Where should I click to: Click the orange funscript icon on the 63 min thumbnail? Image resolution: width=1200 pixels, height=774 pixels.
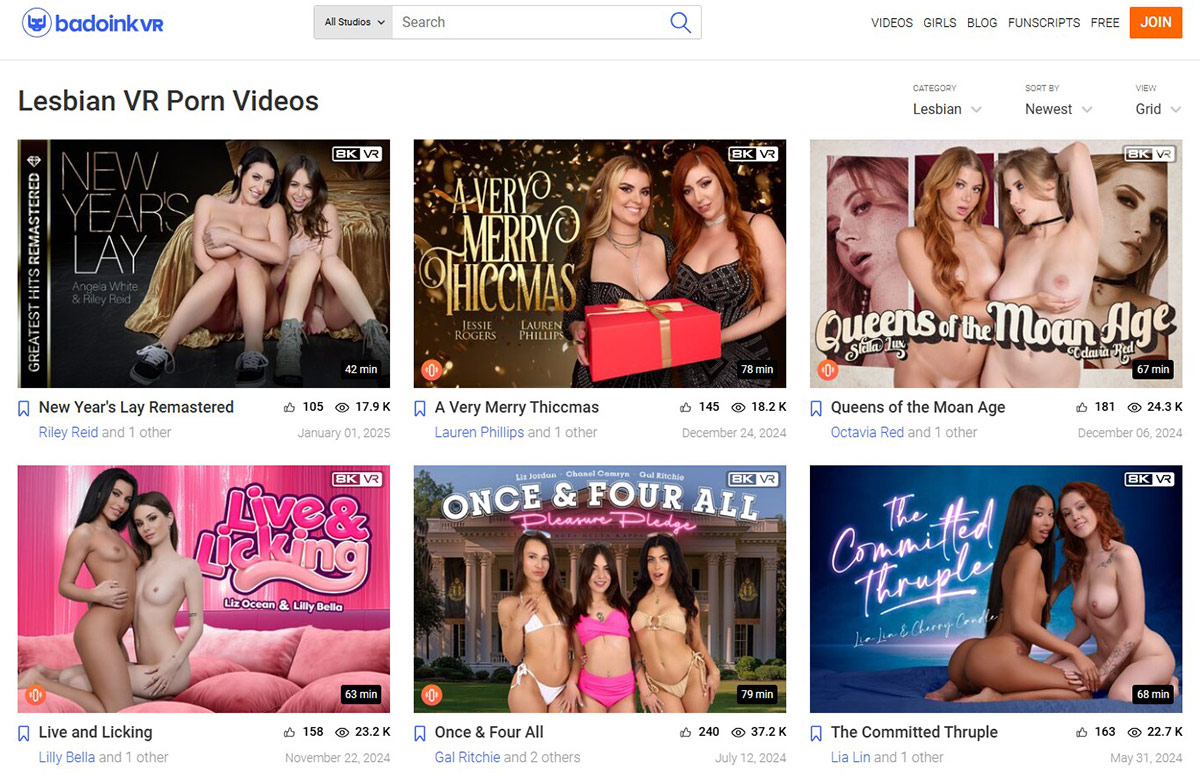tap(36, 694)
